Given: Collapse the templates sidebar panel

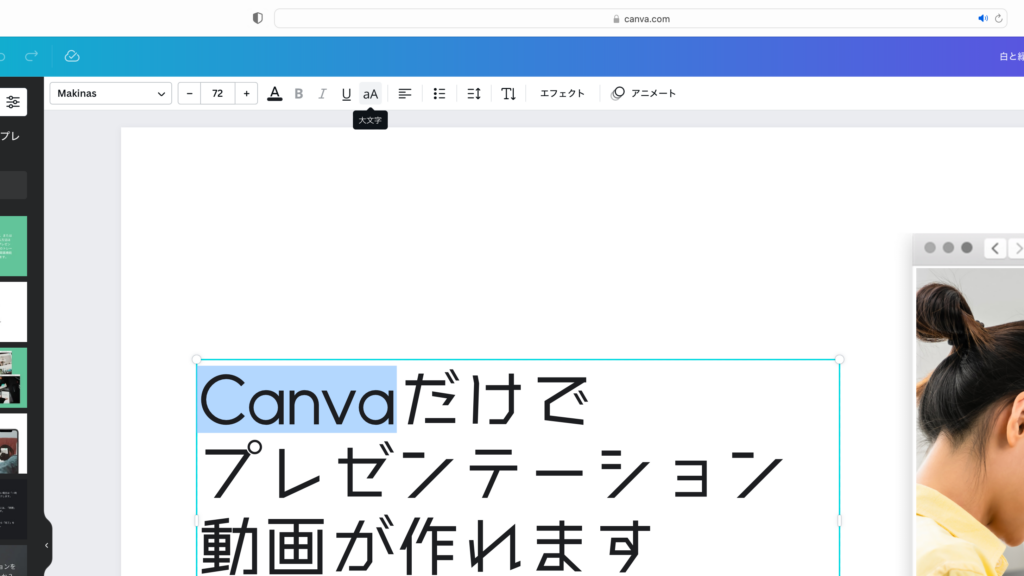Looking at the screenshot, I should coord(45,544).
